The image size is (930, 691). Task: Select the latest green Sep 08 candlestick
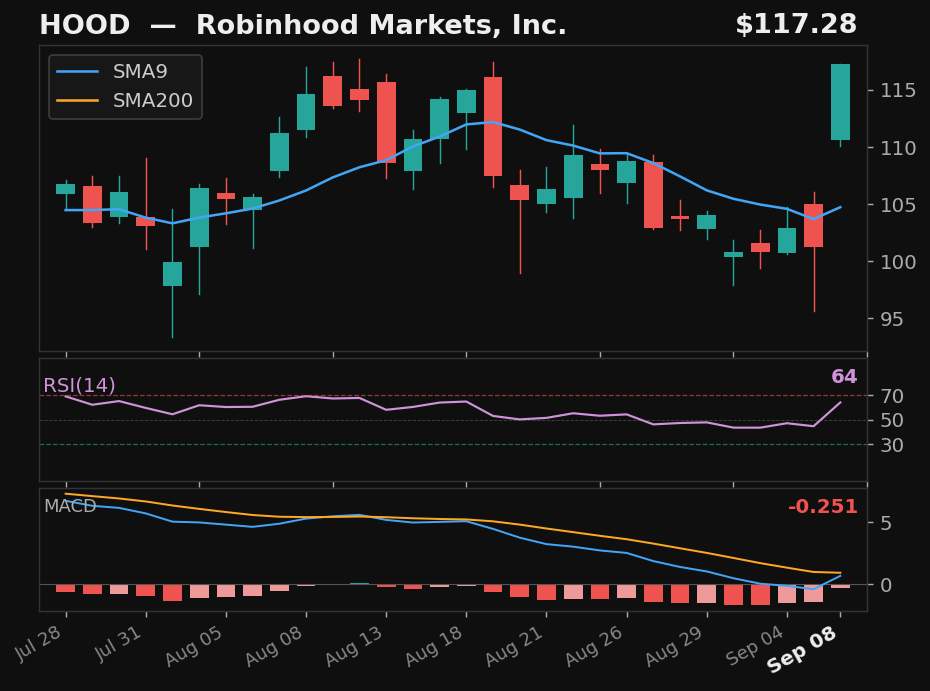click(x=840, y=102)
